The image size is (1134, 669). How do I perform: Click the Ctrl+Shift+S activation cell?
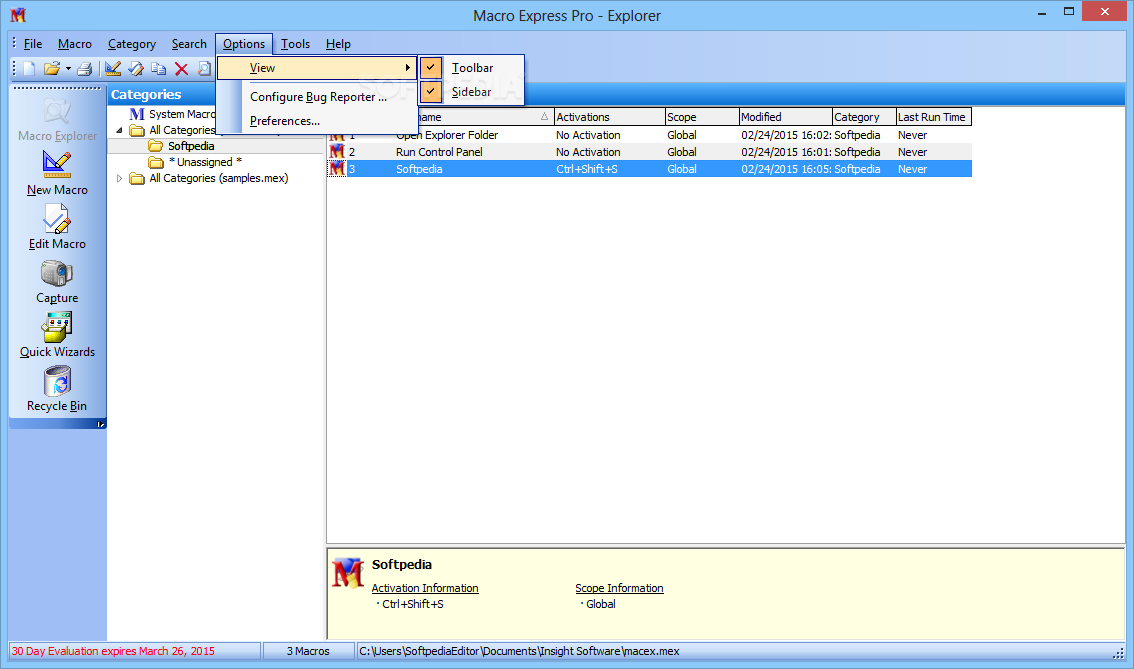coord(587,169)
